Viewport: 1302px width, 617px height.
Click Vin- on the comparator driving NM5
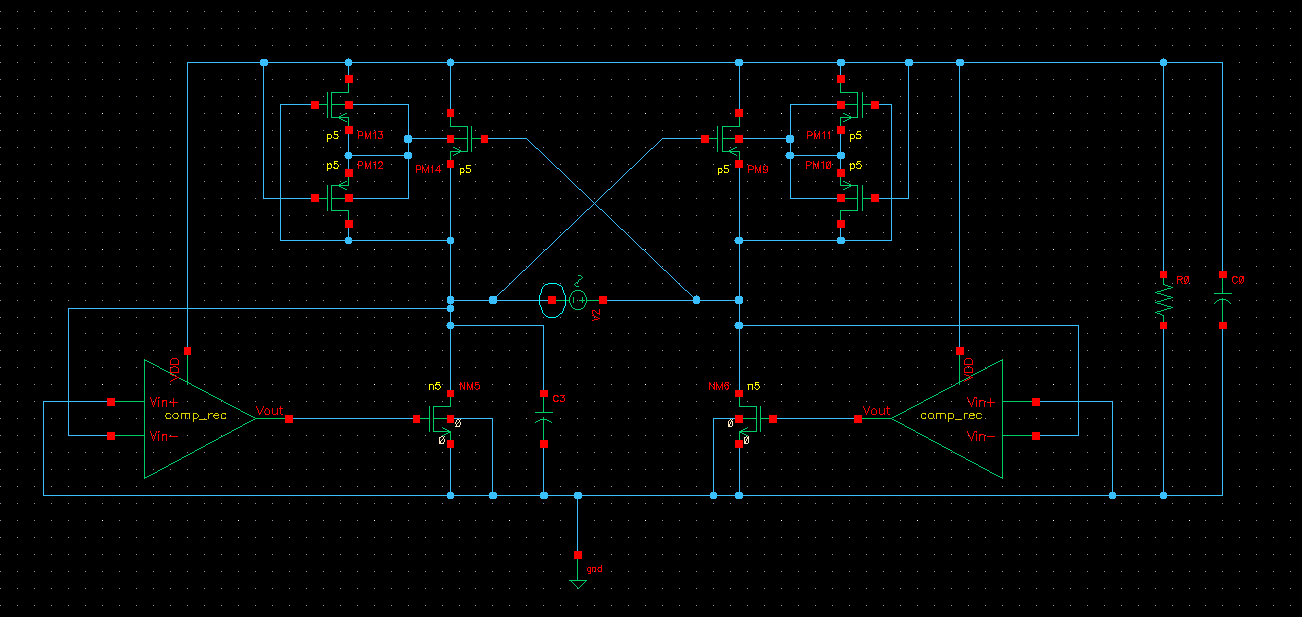(165, 436)
